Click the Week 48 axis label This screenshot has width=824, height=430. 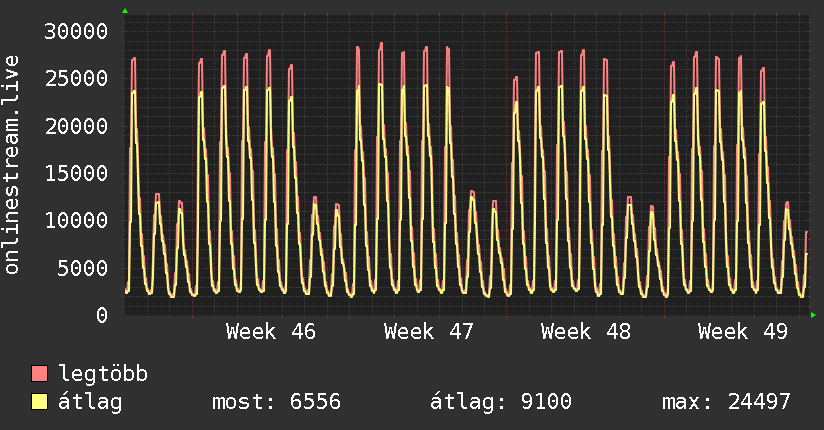pyautogui.click(x=586, y=331)
